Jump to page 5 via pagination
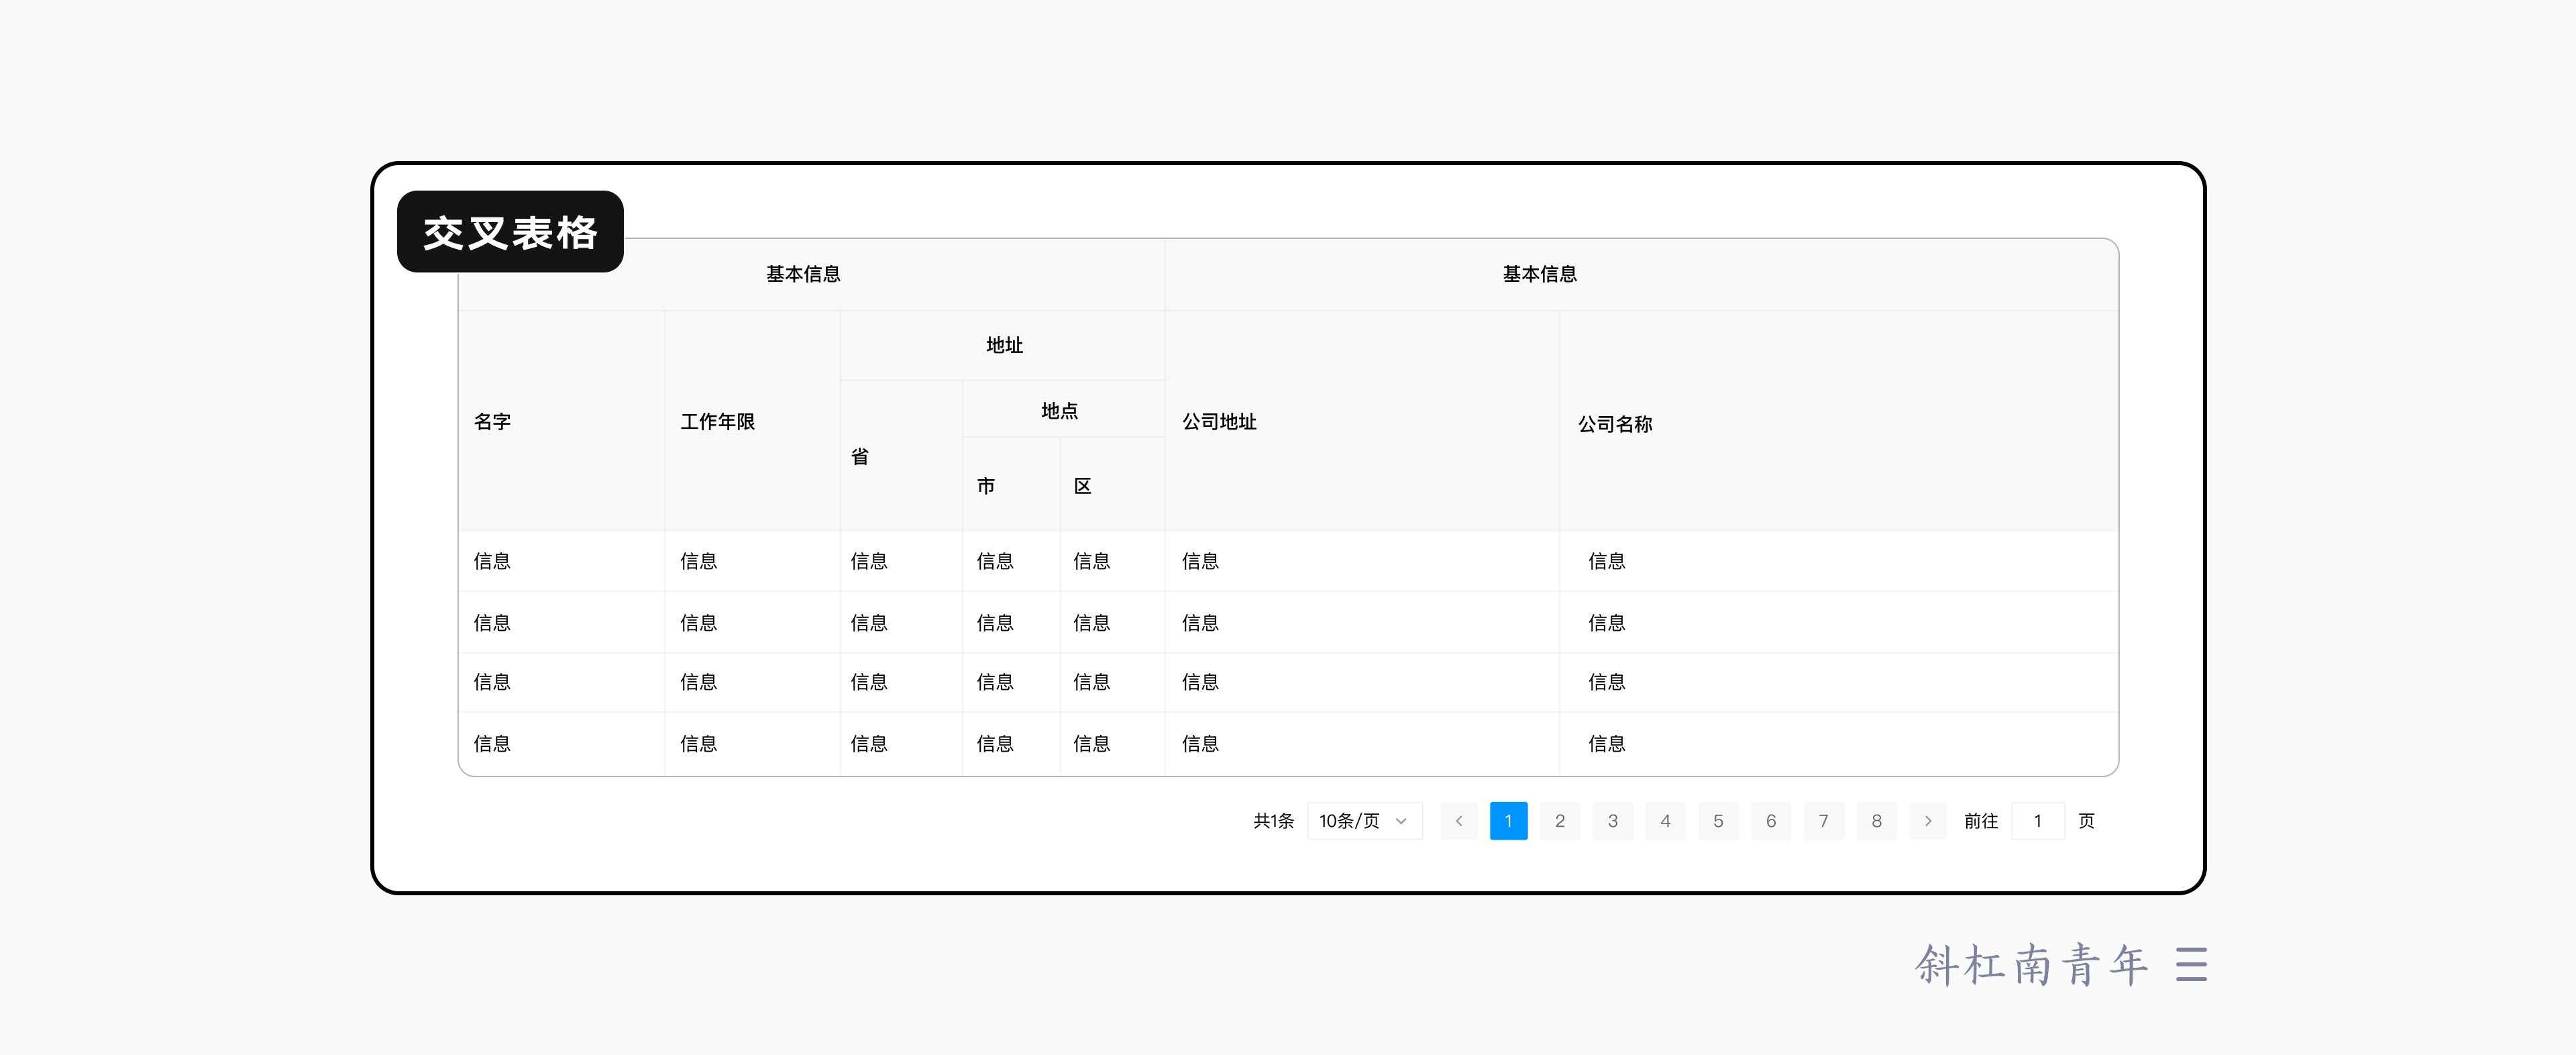Viewport: 2576px width, 1055px height. click(1718, 820)
